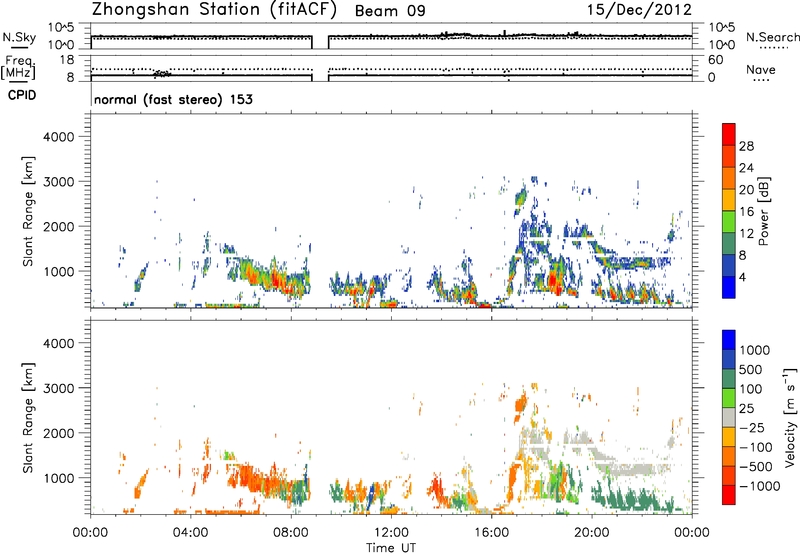Click the Velocity [m s-1] colorbar title
This screenshot has width=800, height=554.
point(790,418)
